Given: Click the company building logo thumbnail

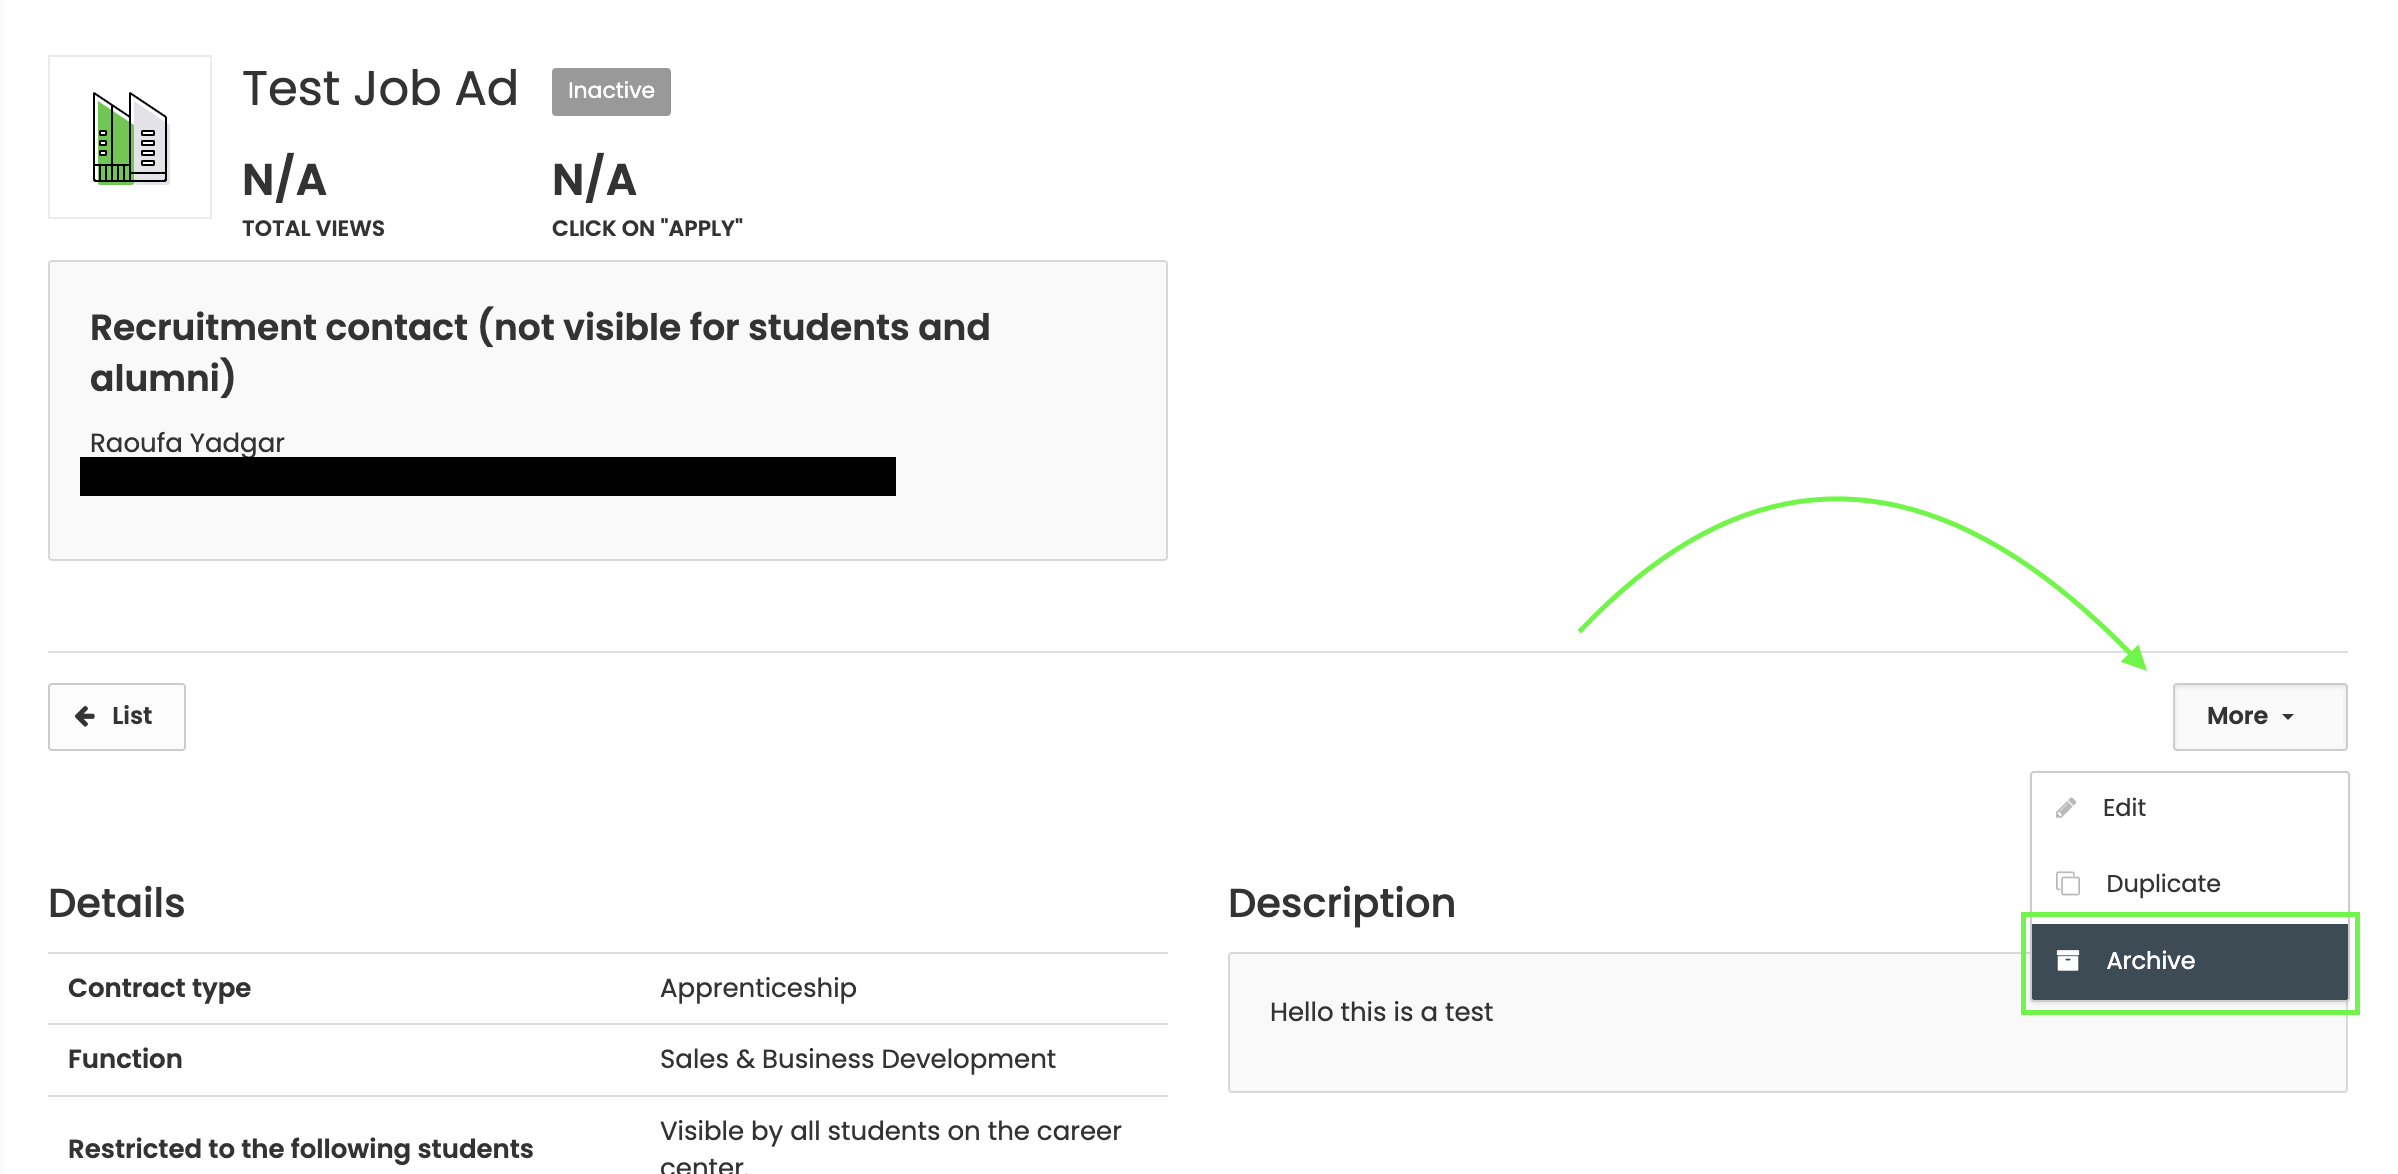Looking at the screenshot, I should 130,137.
